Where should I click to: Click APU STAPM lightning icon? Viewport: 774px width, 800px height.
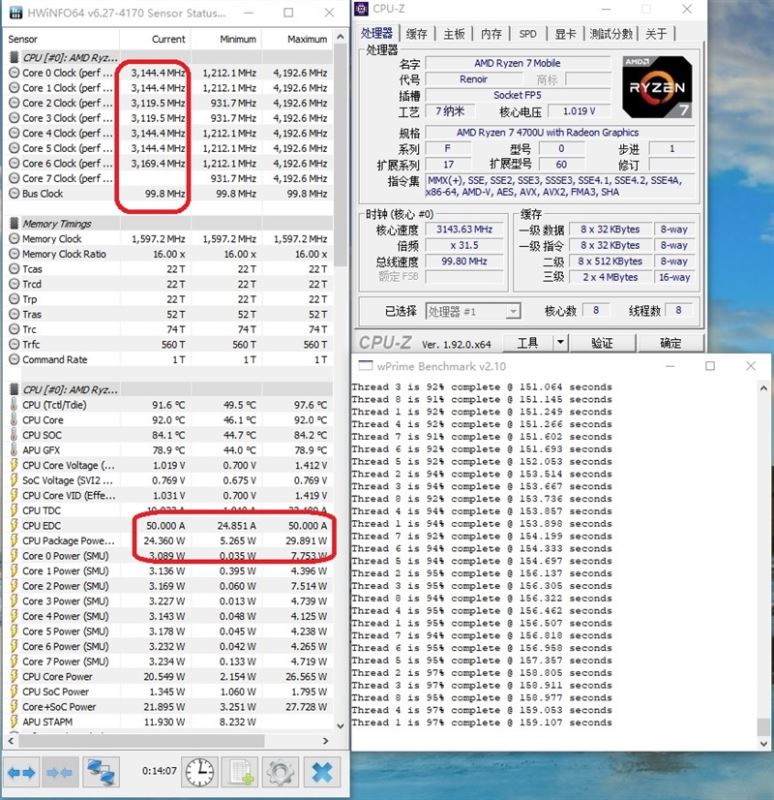click(14, 722)
